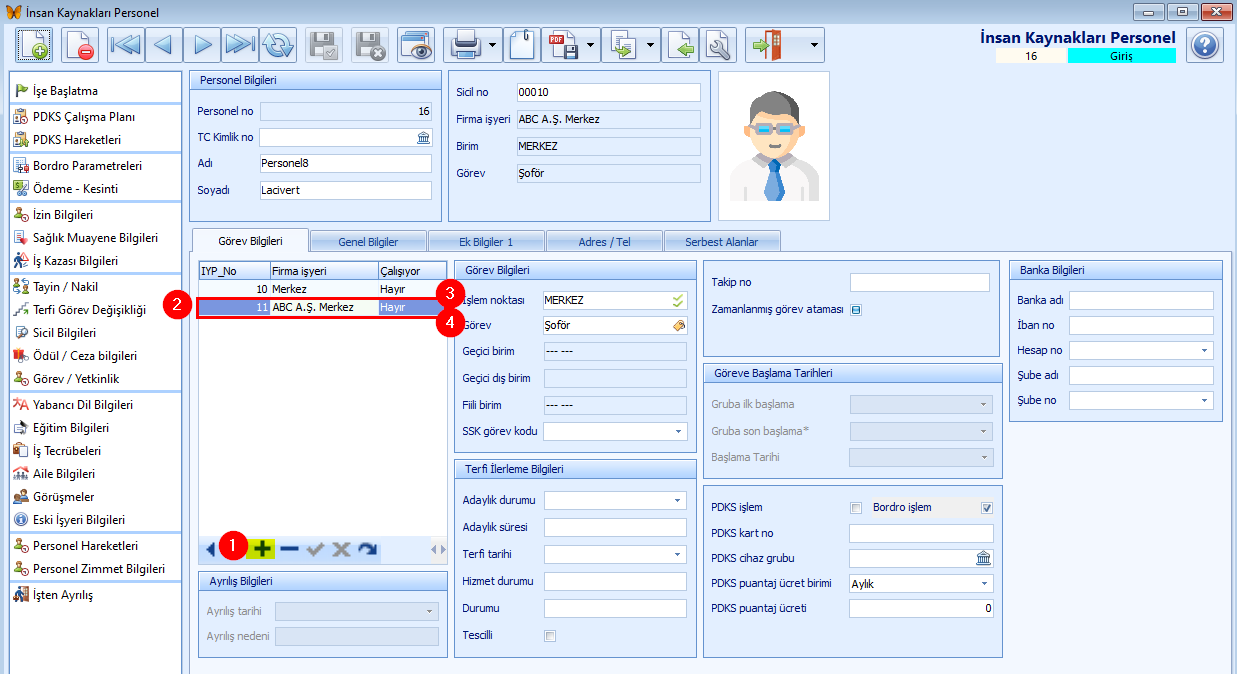Go to the previous record
Image resolution: width=1237 pixels, height=674 pixels.
[164, 45]
